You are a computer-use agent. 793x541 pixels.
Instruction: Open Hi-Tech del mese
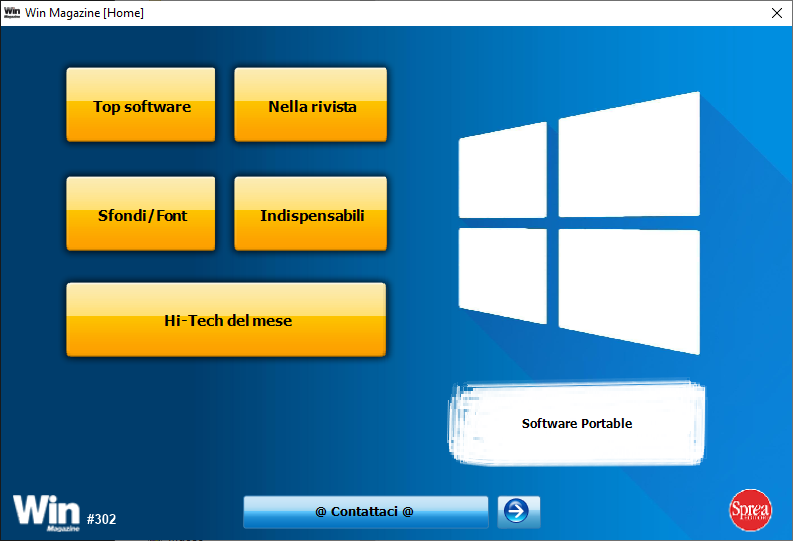point(227,320)
